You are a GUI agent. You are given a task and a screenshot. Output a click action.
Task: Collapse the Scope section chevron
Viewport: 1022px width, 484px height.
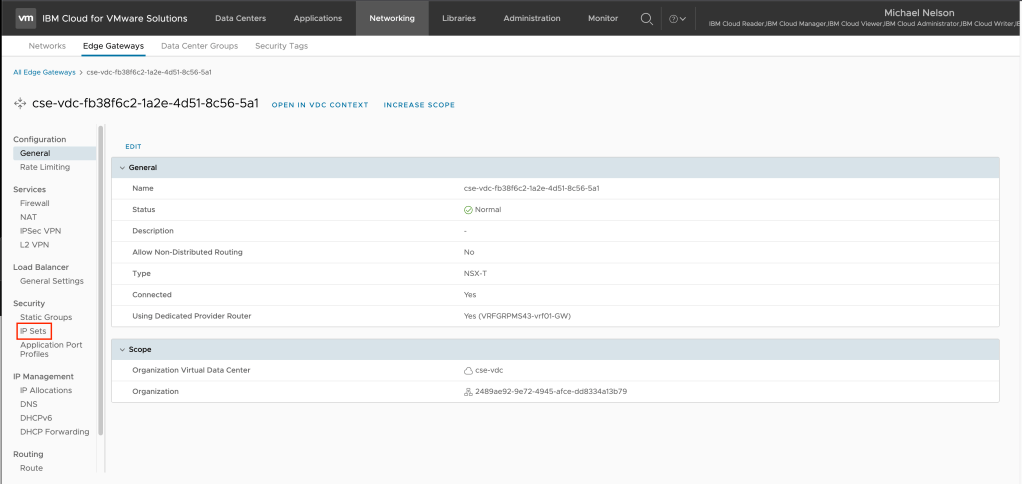click(122, 350)
